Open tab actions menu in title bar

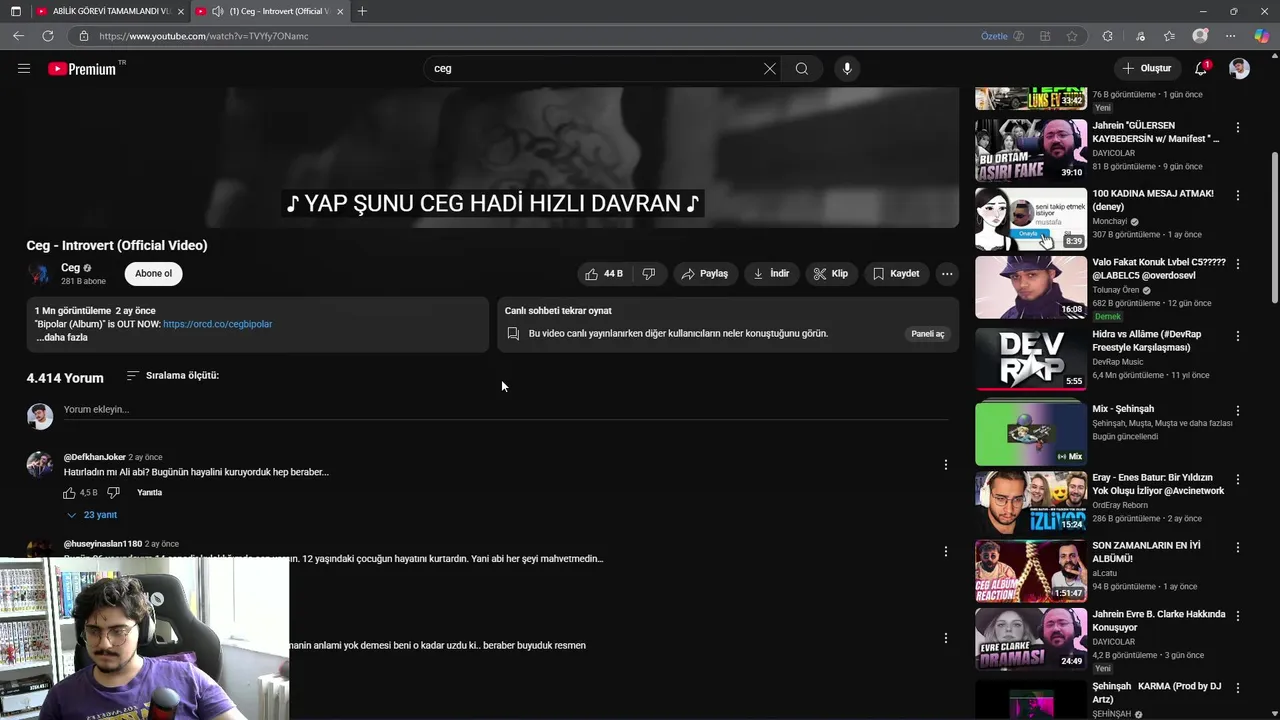click(x=15, y=11)
